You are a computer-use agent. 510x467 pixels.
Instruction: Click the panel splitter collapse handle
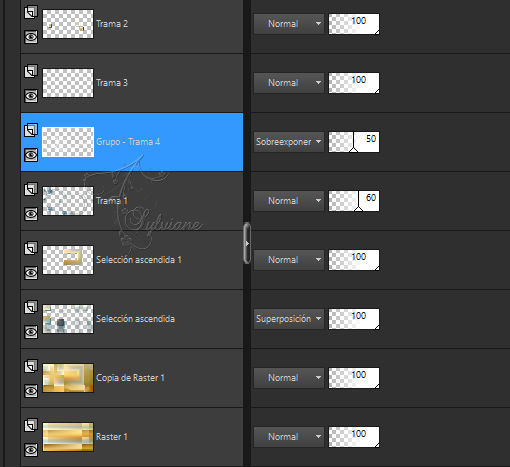247,243
